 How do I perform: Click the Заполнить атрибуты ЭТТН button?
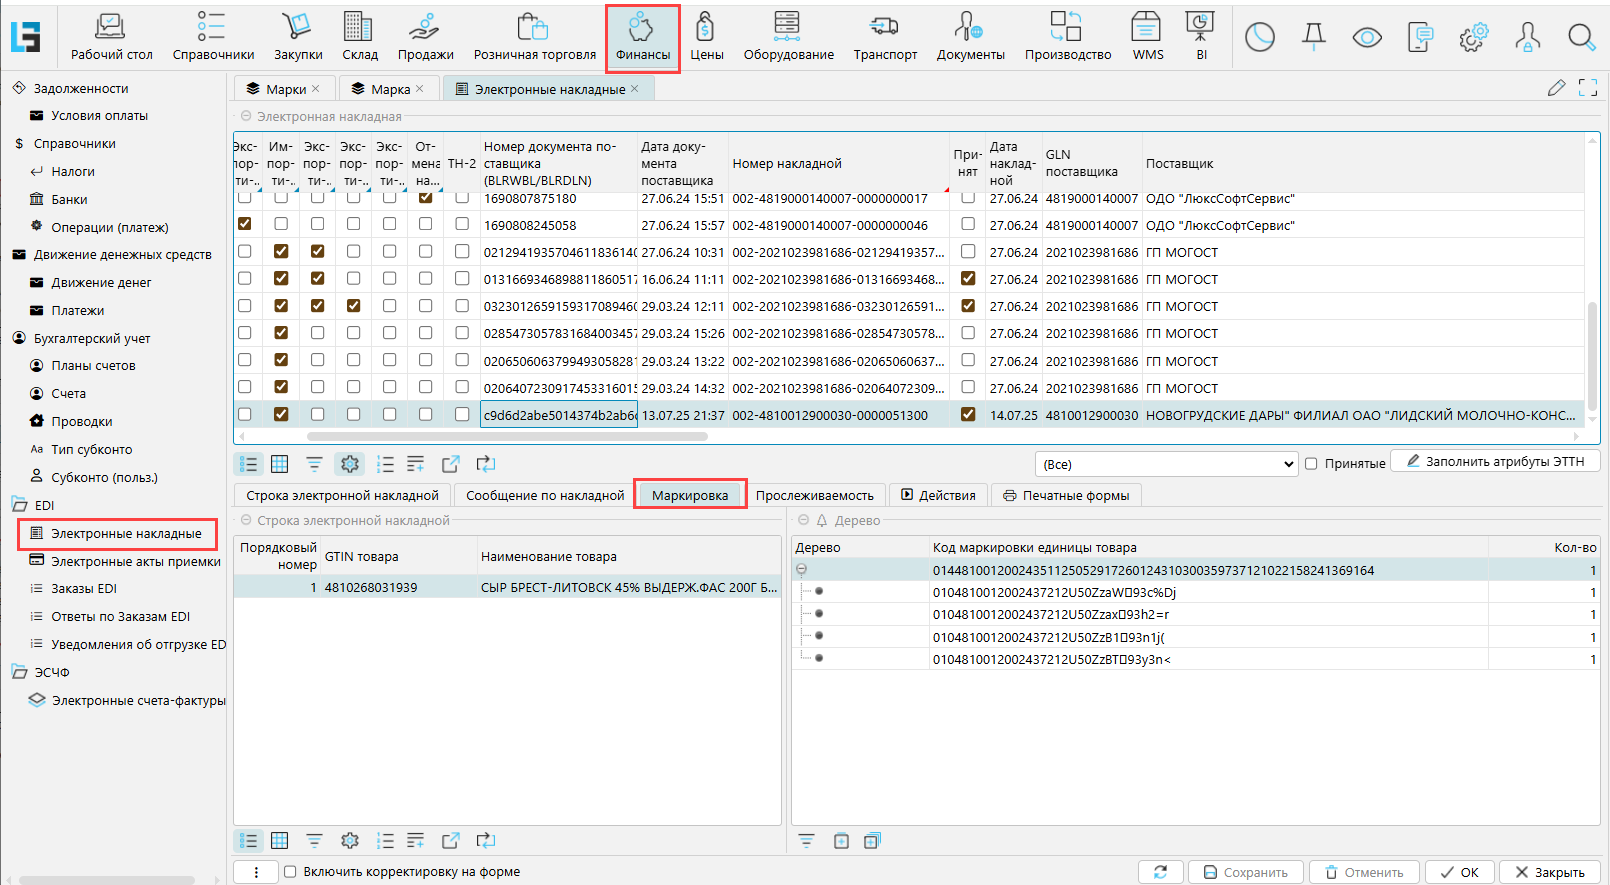click(x=1495, y=462)
